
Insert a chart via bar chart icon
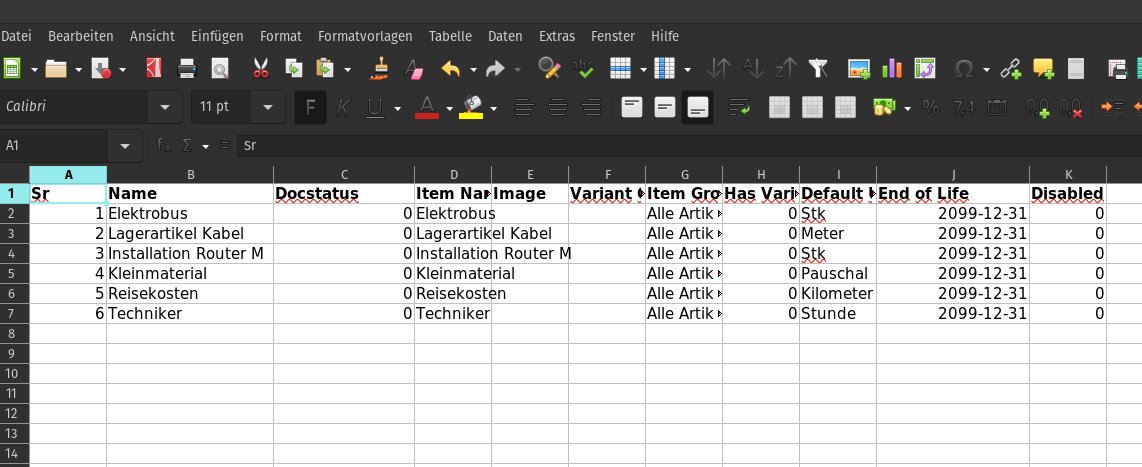[892, 69]
